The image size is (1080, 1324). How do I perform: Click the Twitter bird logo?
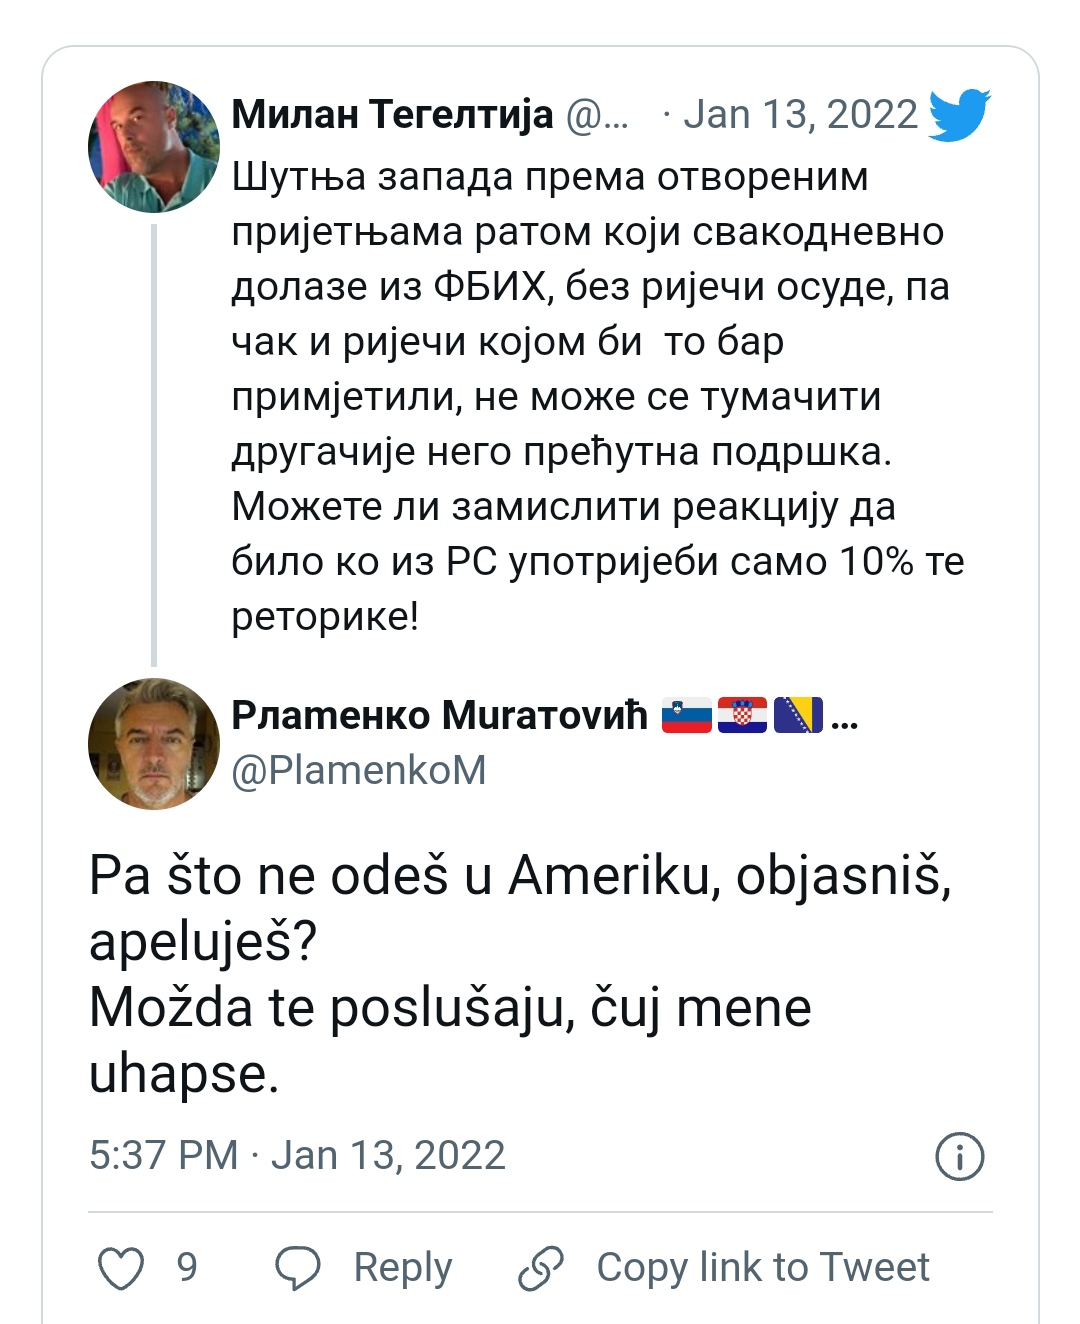(x=959, y=115)
